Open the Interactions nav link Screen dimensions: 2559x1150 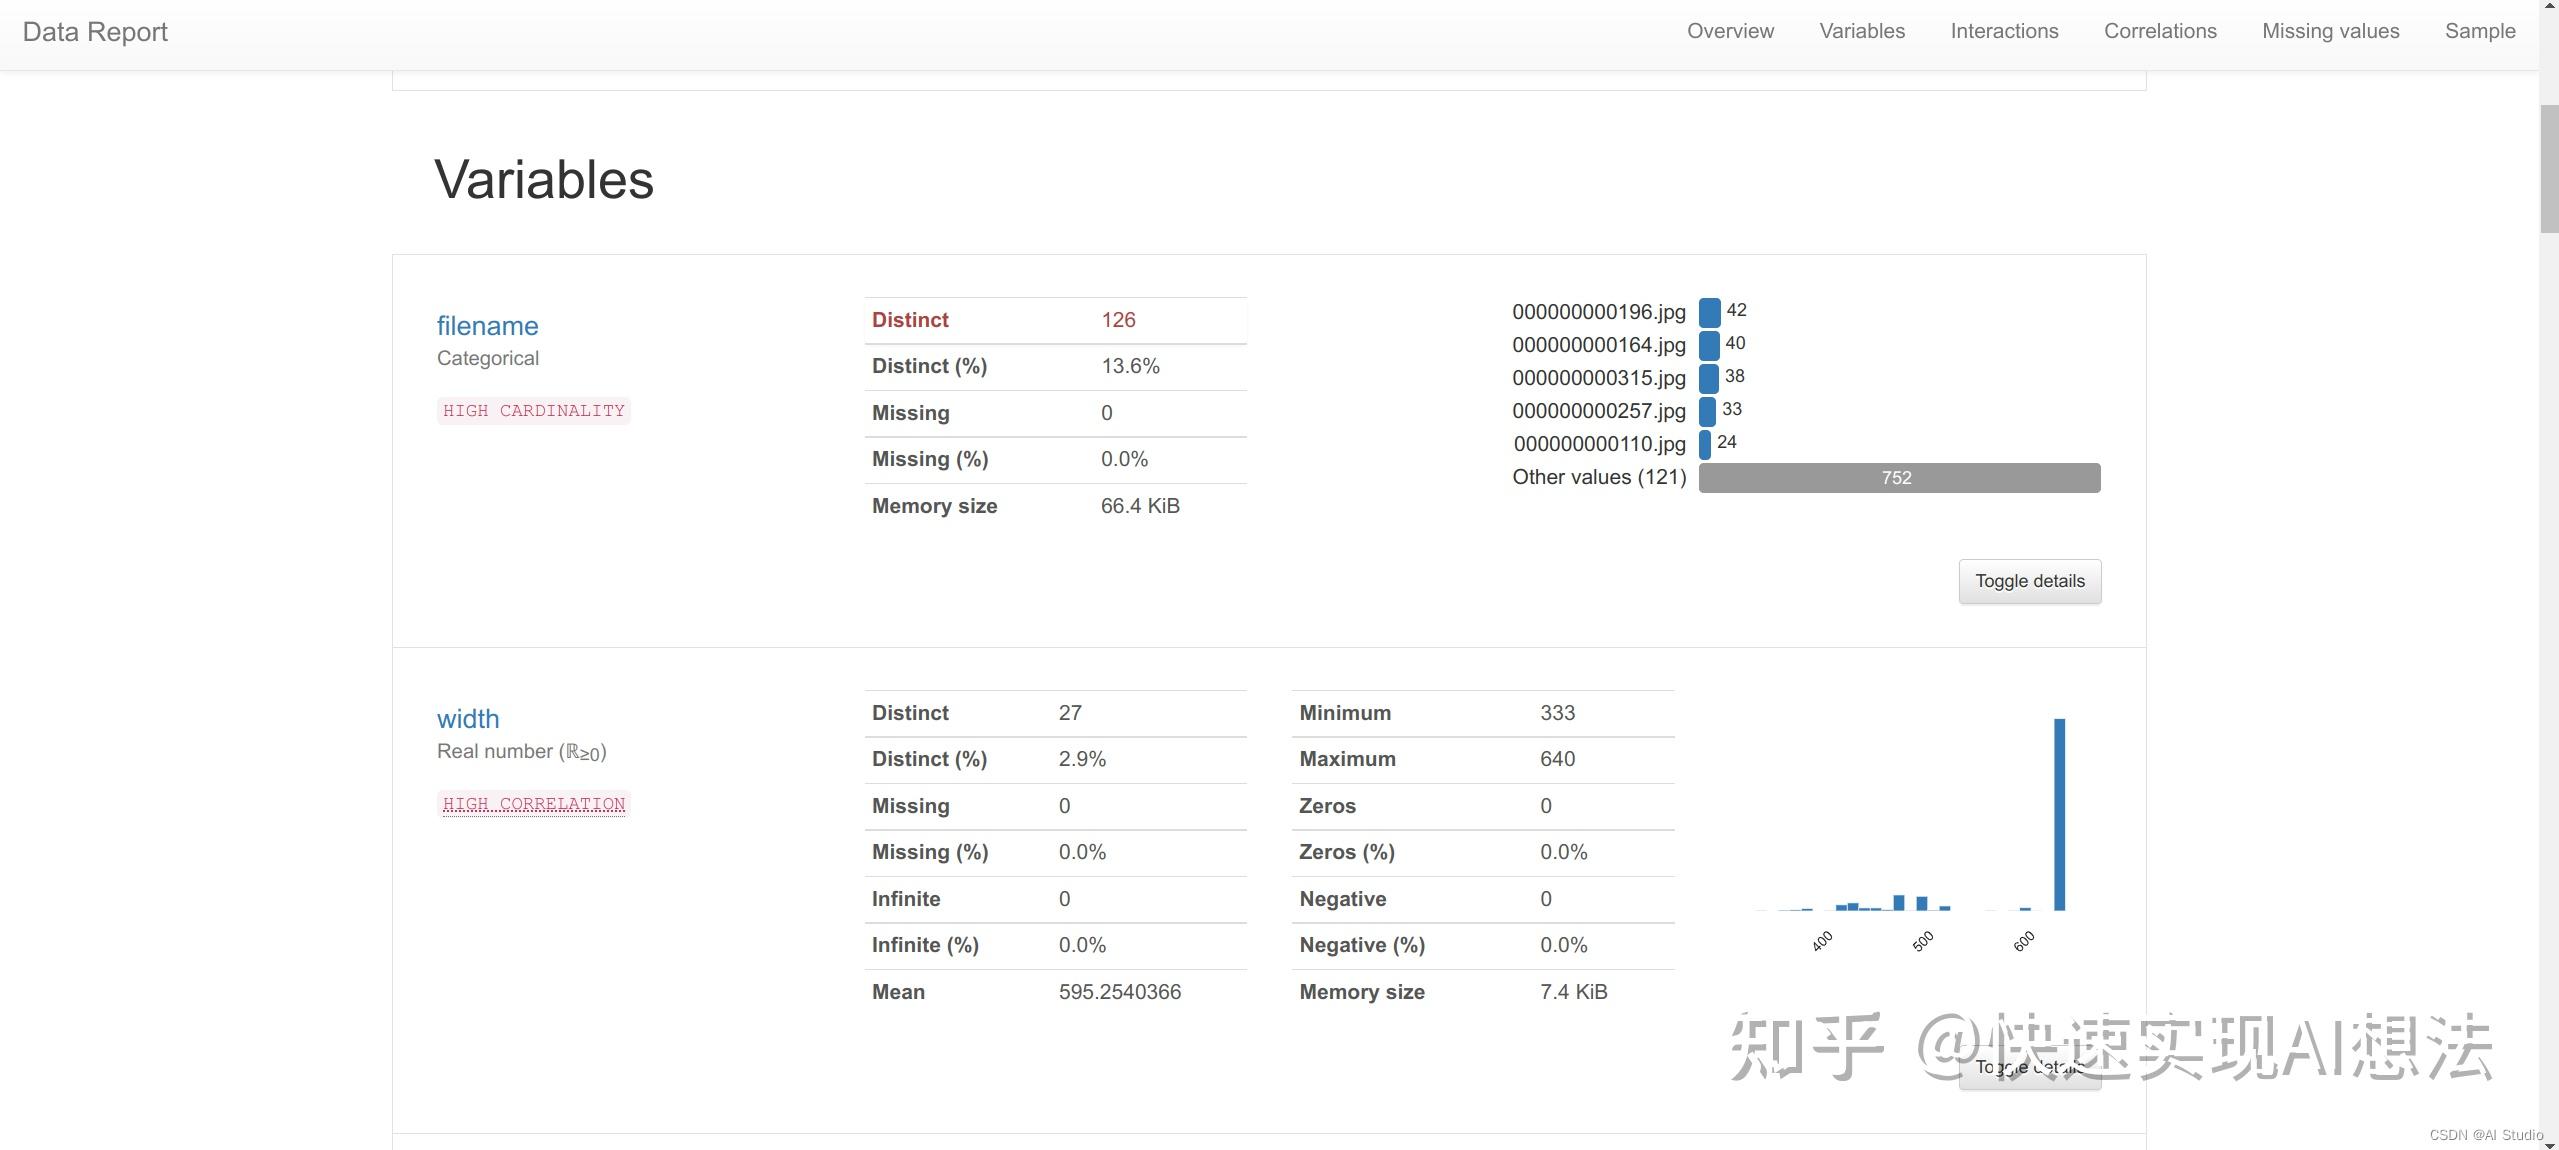[2004, 31]
